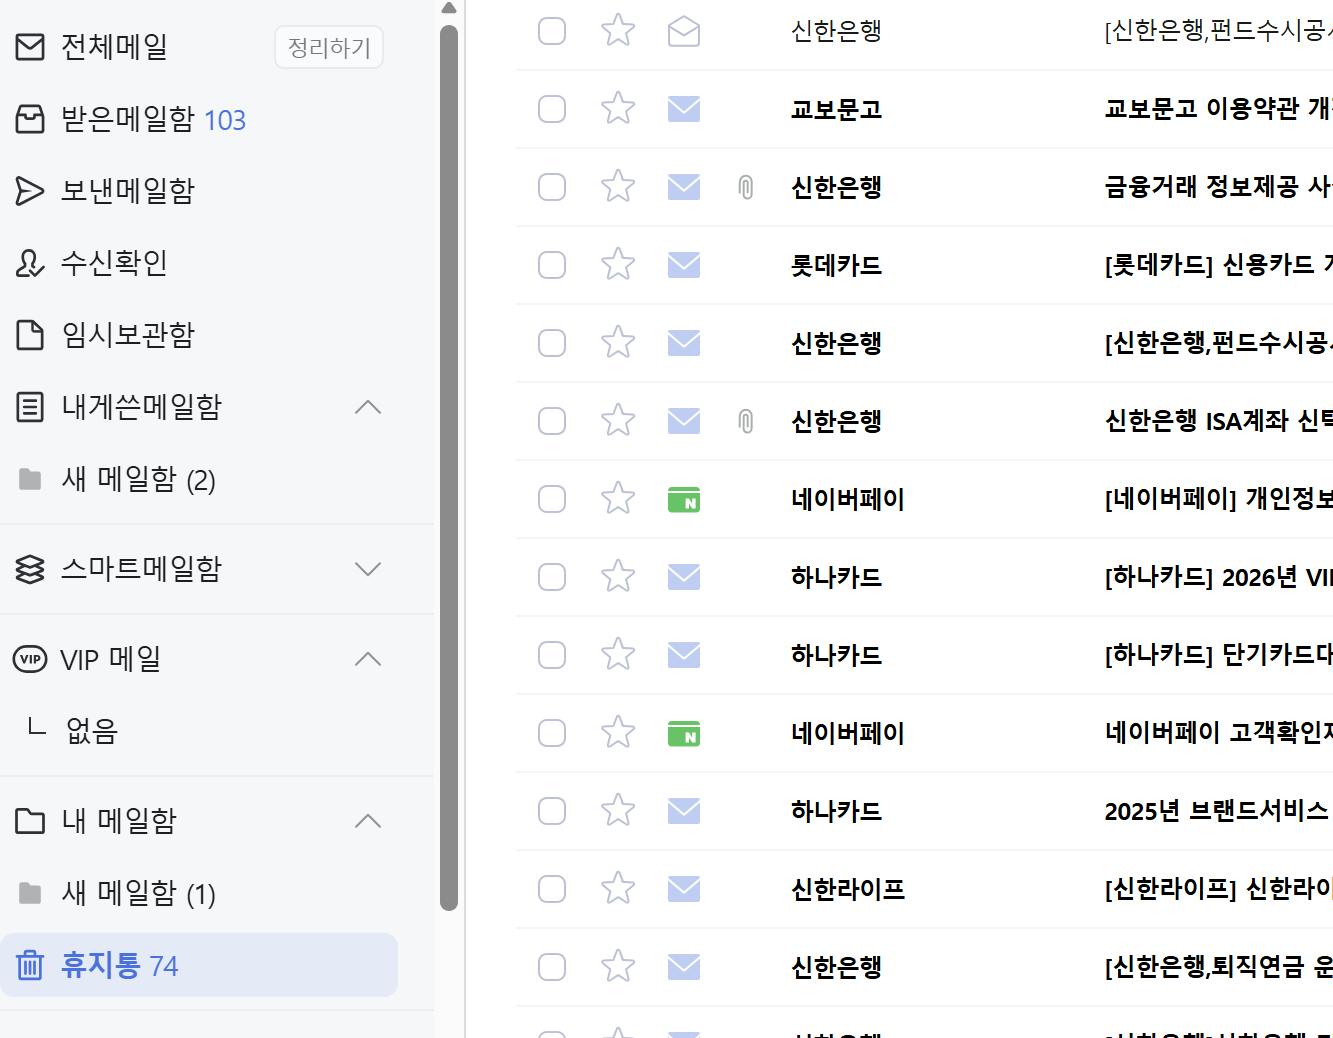
Task: Open the [하나카드] 단기카드 mail subject
Action: 1218,655
